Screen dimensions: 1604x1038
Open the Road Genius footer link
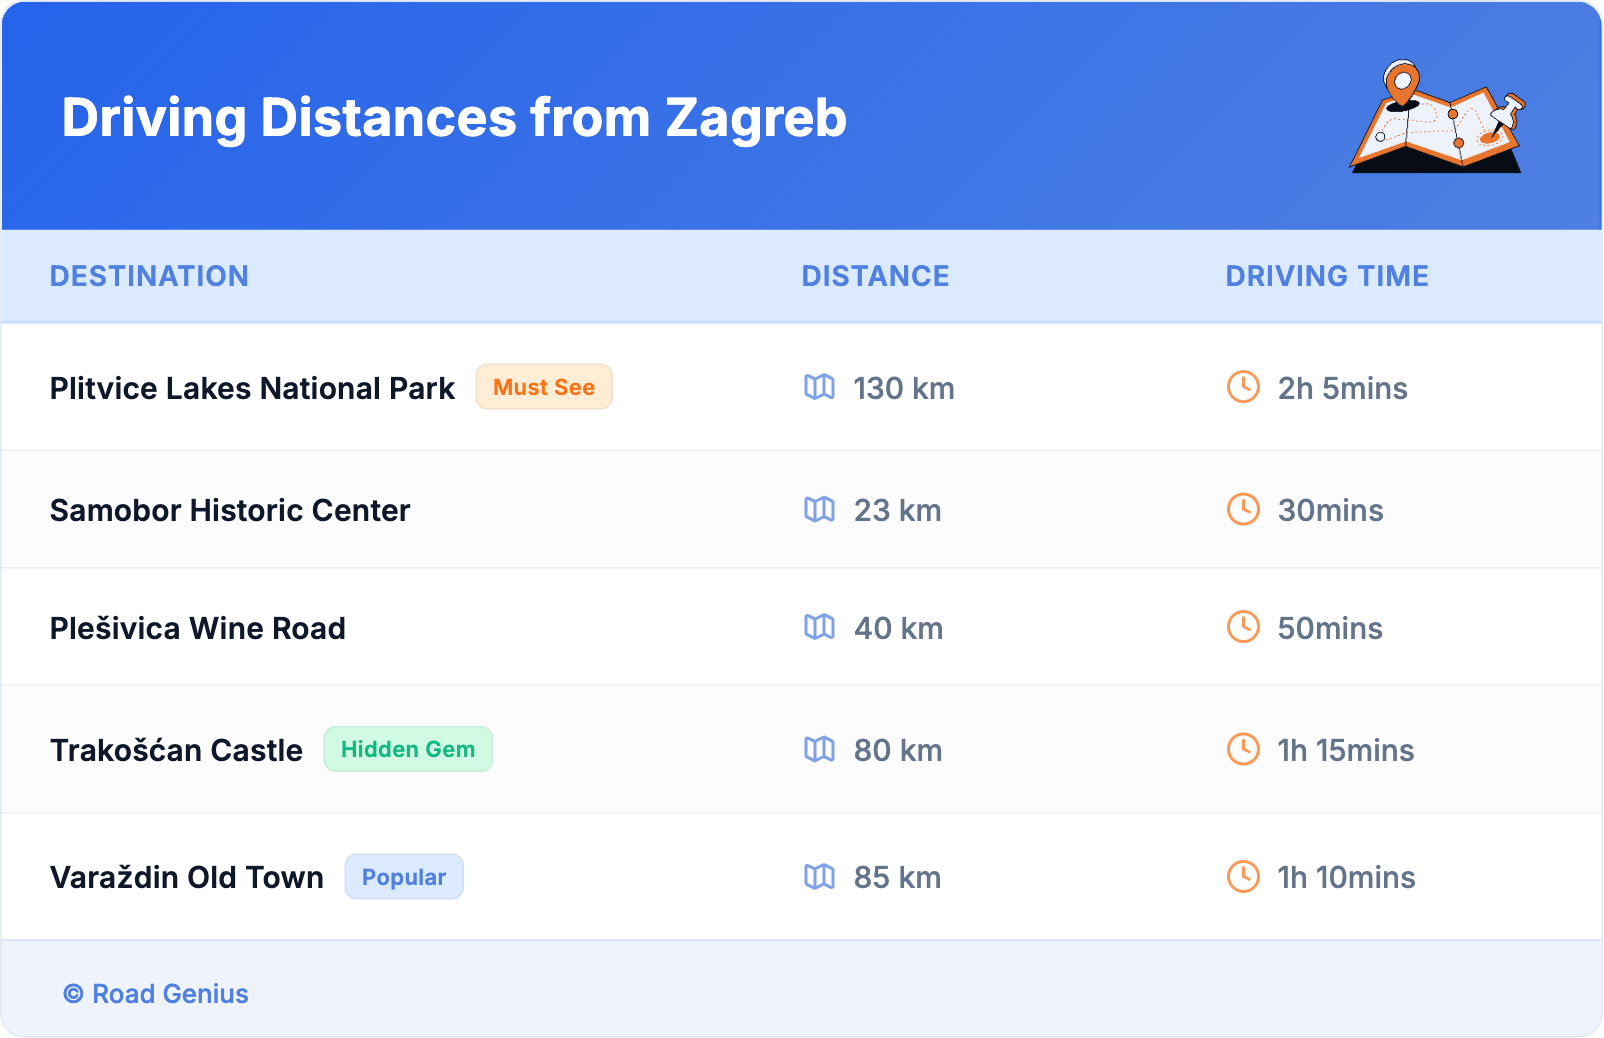point(170,994)
